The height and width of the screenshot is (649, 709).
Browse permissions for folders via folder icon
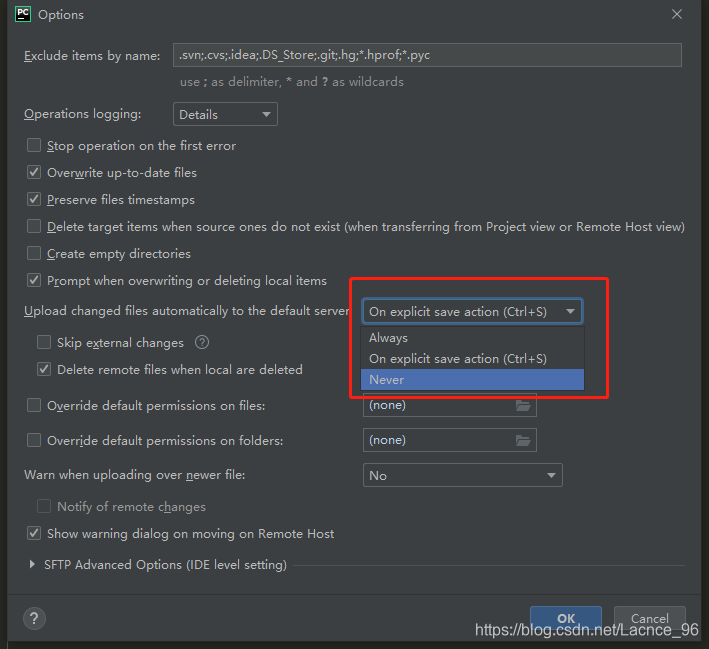[x=523, y=440]
